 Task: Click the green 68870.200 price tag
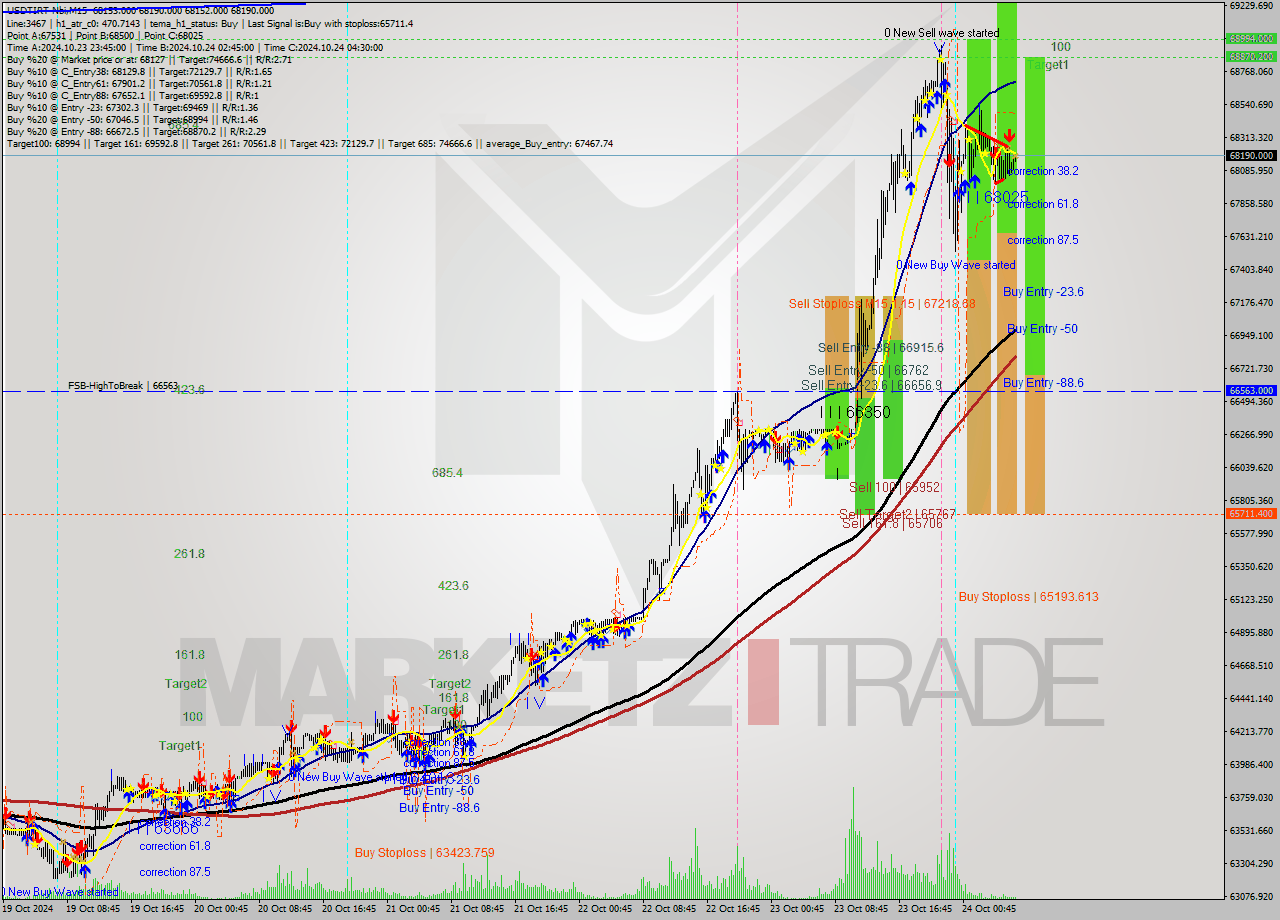coord(1250,56)
